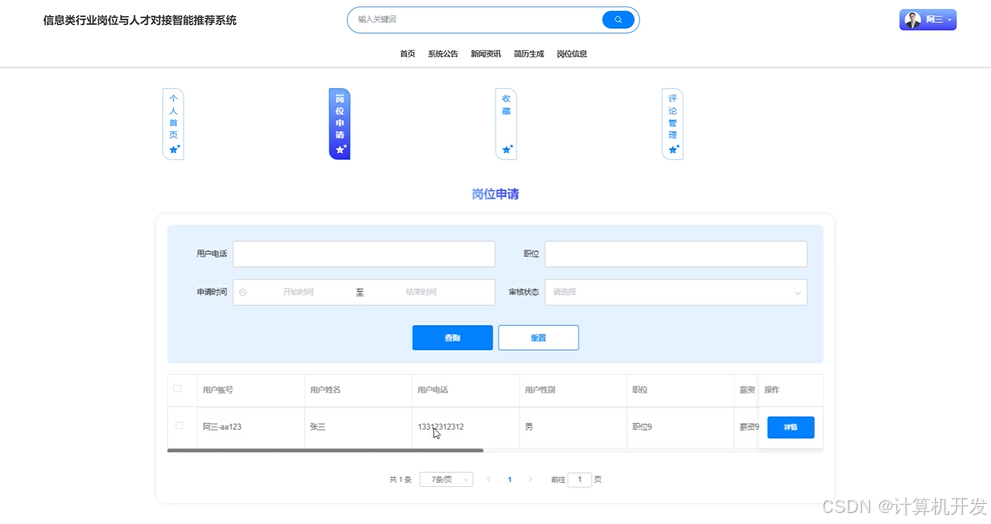Expand the 审核状态 dropdown
991x524 pixels.
point(676,293)
